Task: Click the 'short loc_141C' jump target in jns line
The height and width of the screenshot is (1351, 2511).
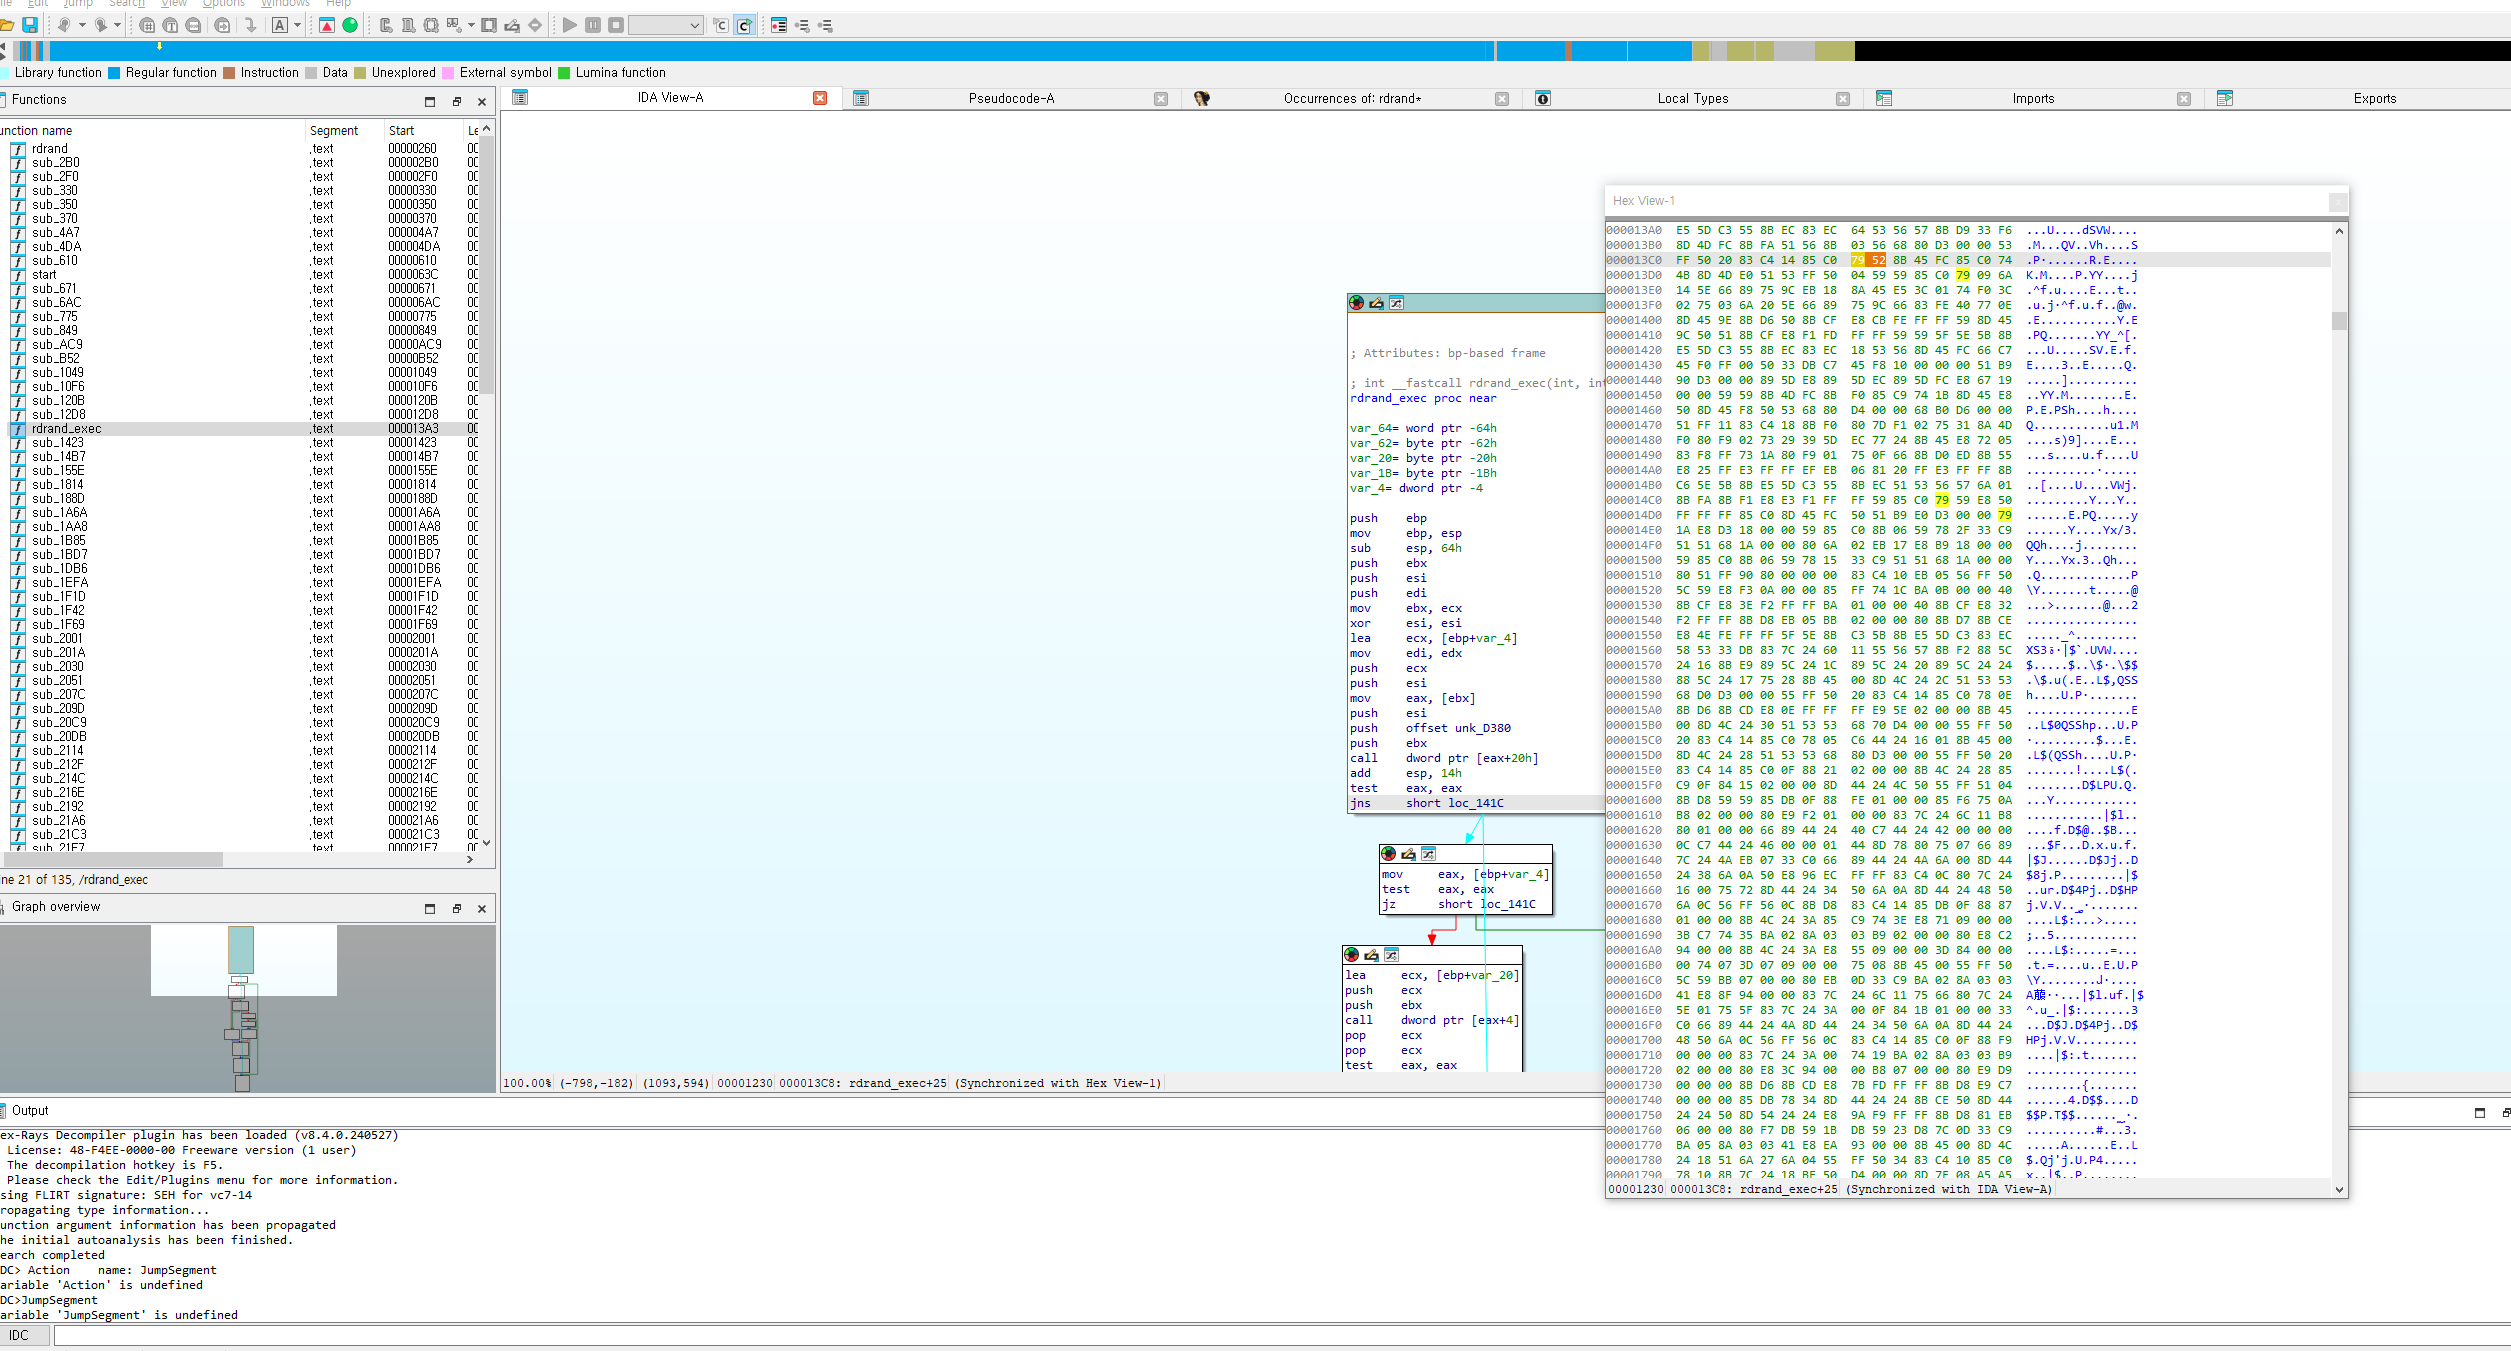Action: [1454, 803]
